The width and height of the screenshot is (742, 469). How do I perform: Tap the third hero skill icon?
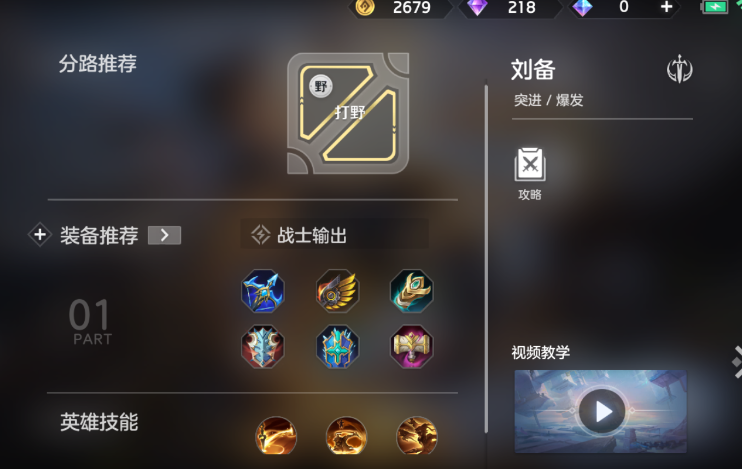(x=417, y=435)
